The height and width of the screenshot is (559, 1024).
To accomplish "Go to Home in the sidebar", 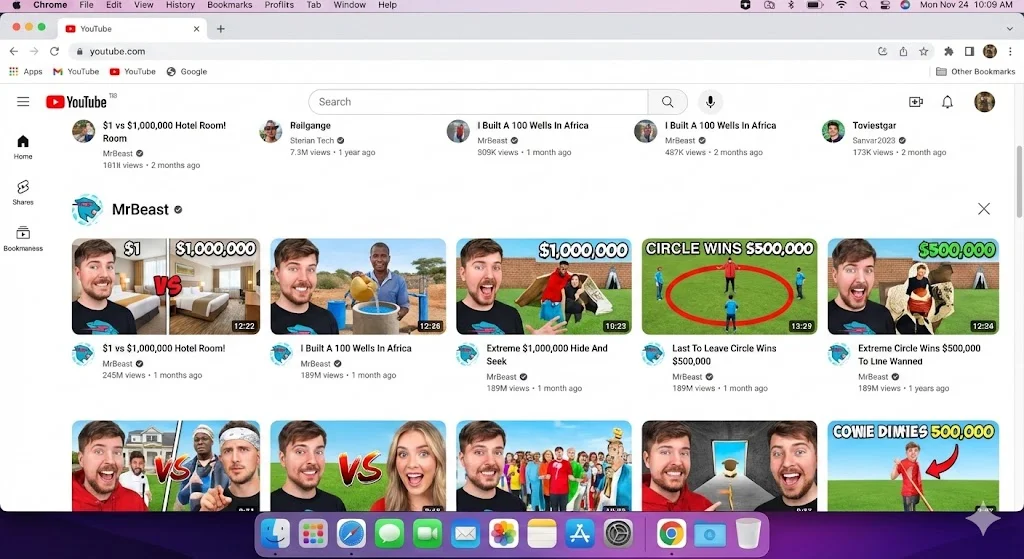I will (x=23, y=147).
